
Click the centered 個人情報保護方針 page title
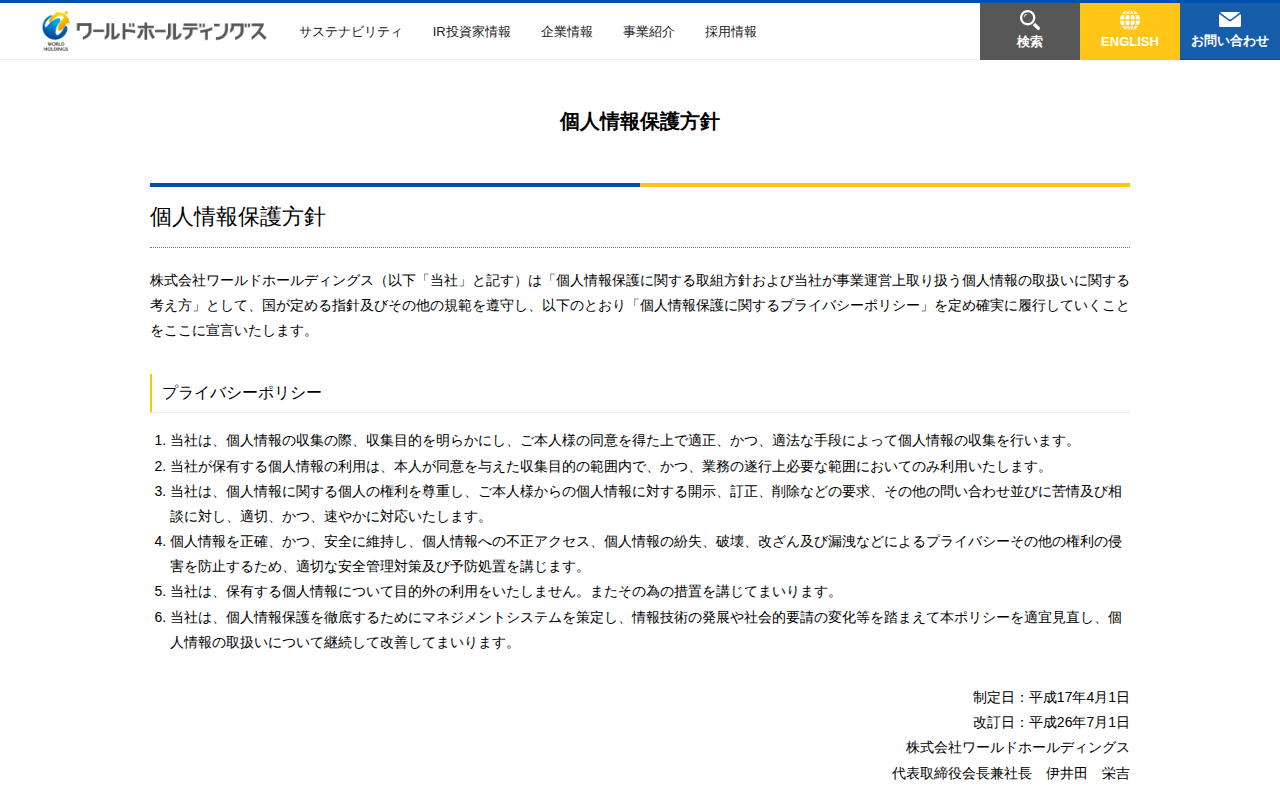(x=640, y=122)
